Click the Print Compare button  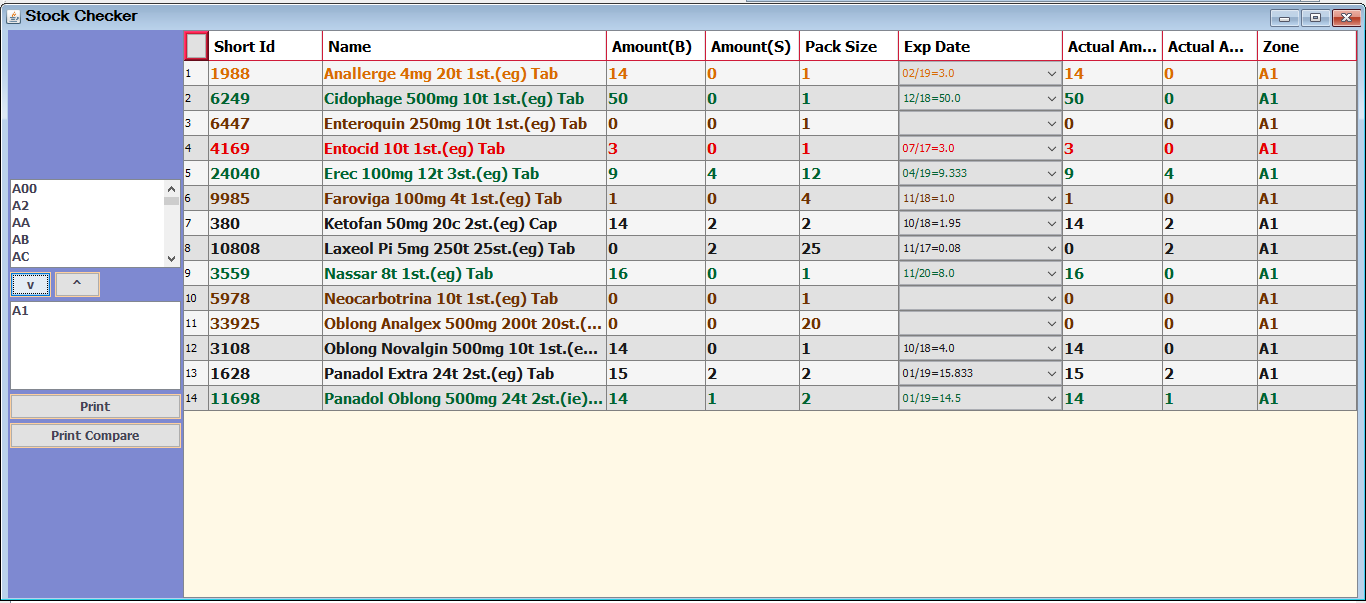click(x=95, y=436)
